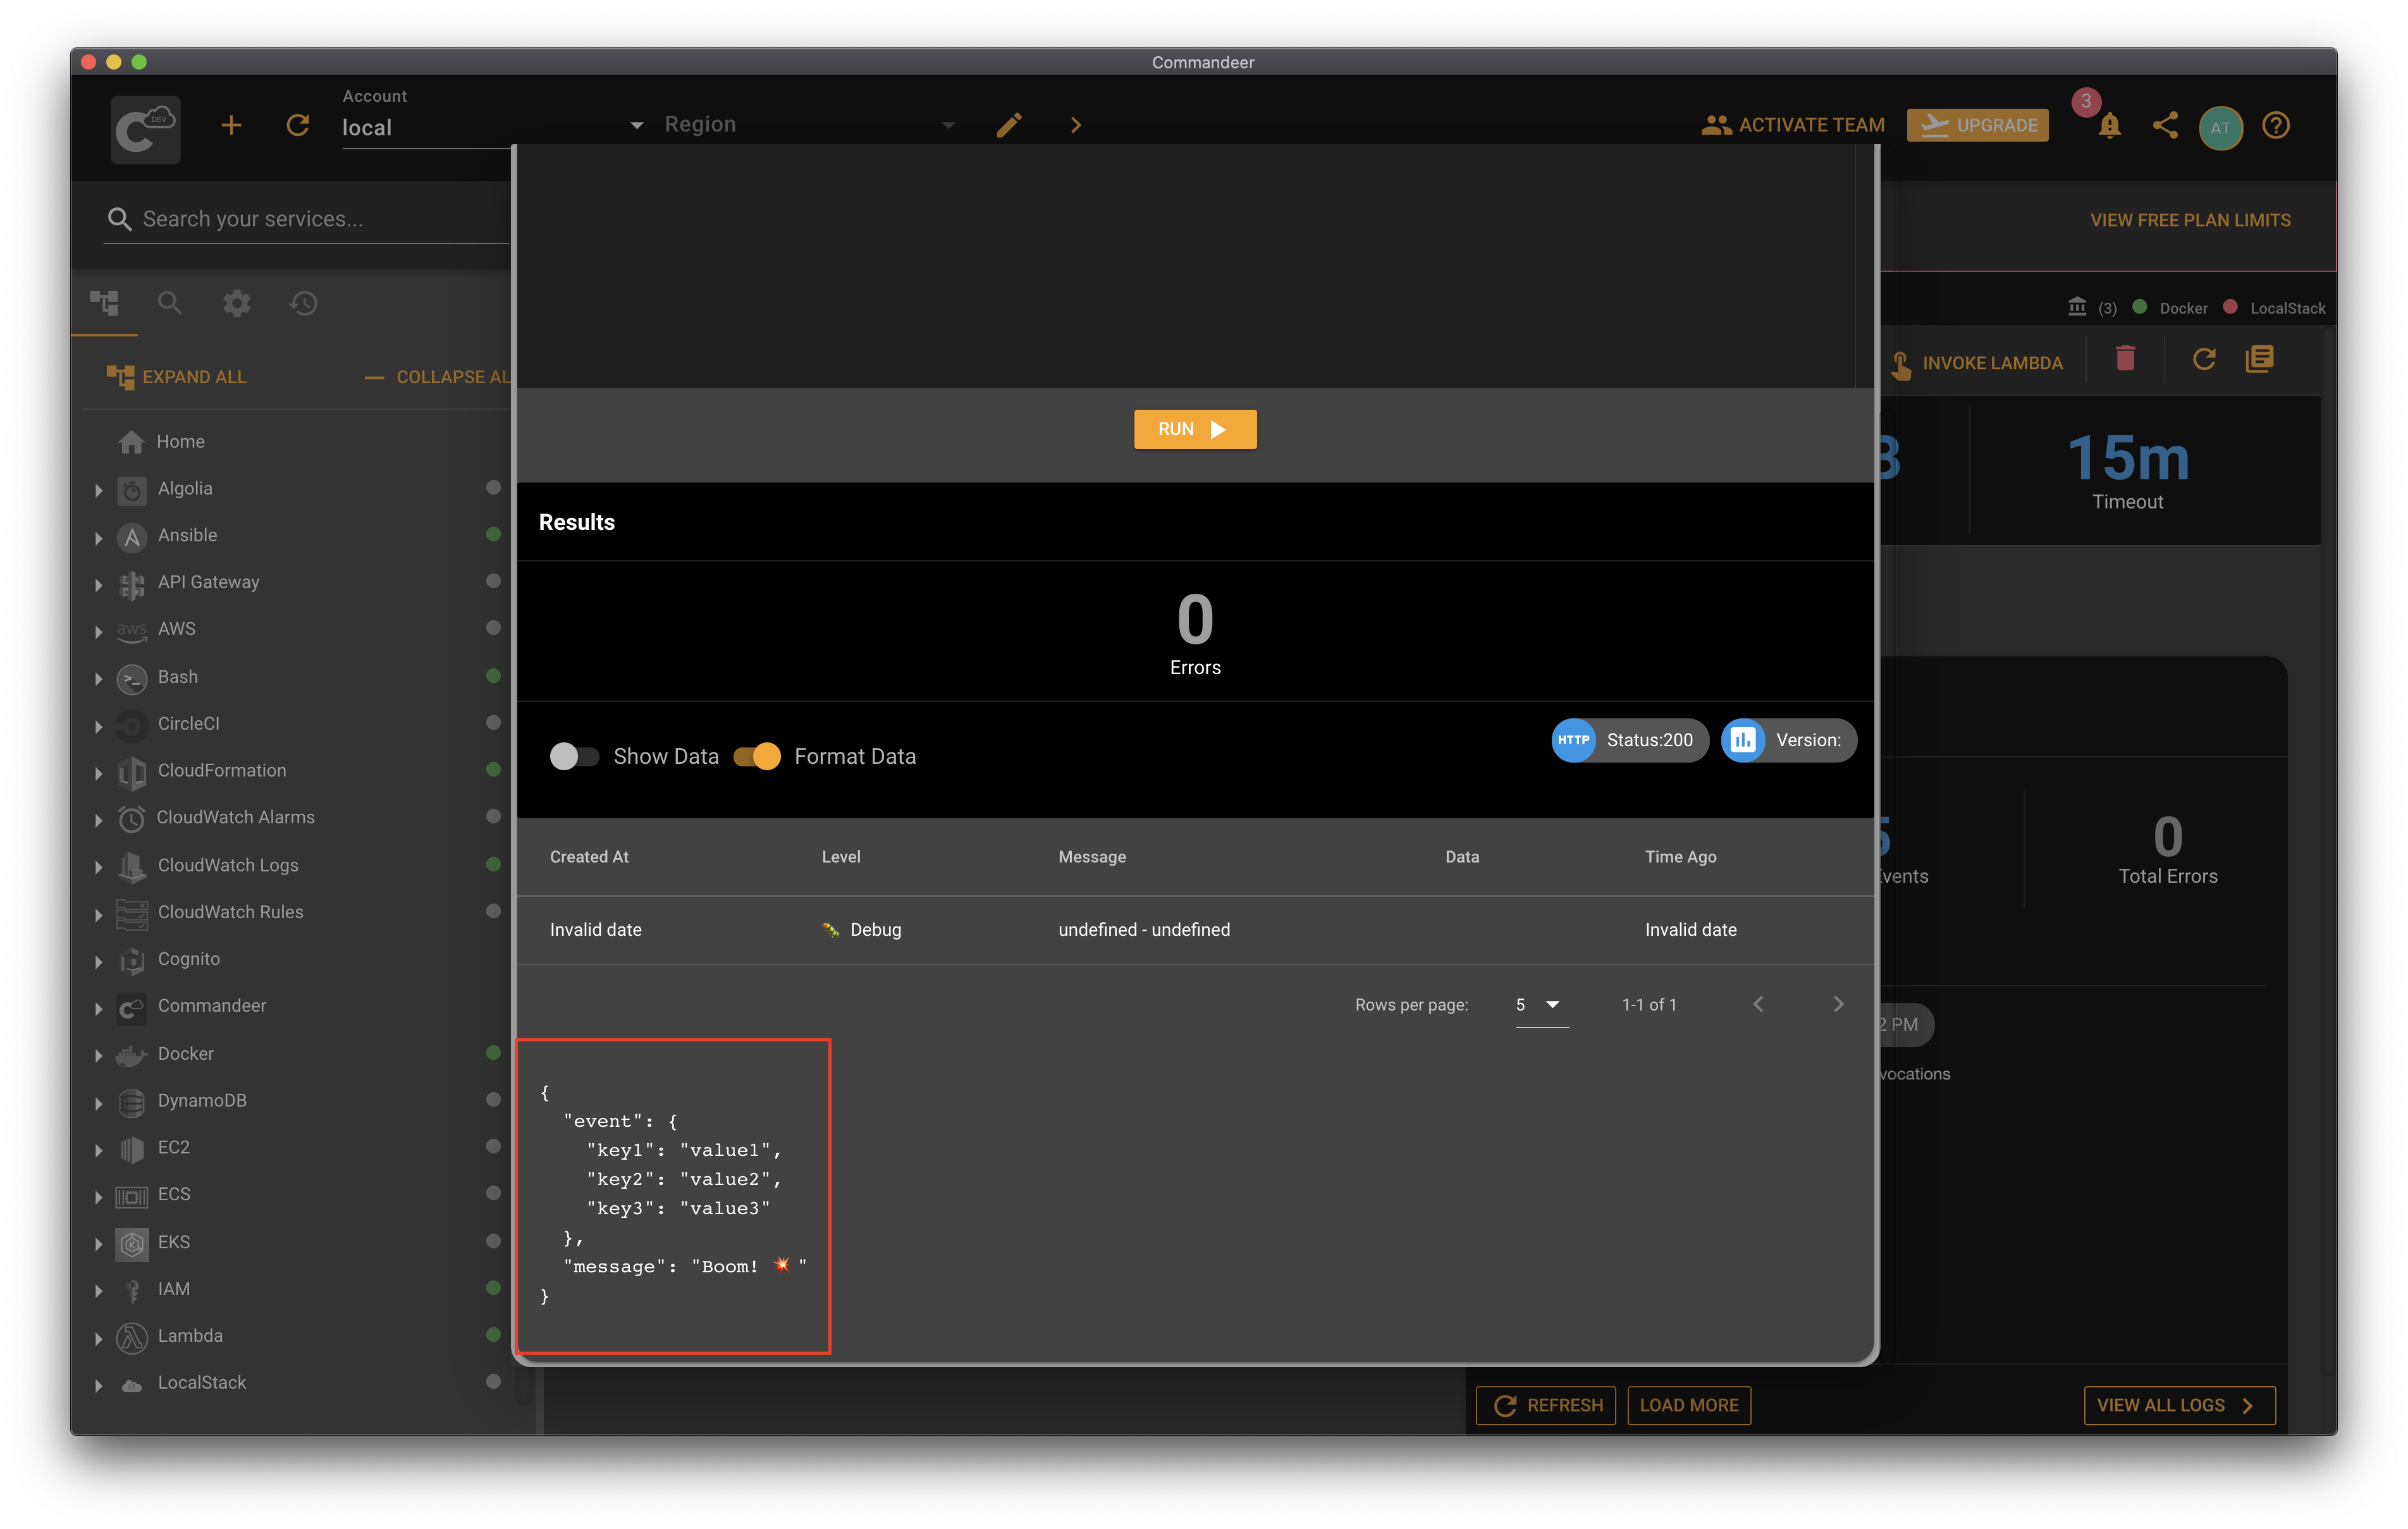
Task: Click the INVOKE LAMBDA button
Action: (1977, 363)
